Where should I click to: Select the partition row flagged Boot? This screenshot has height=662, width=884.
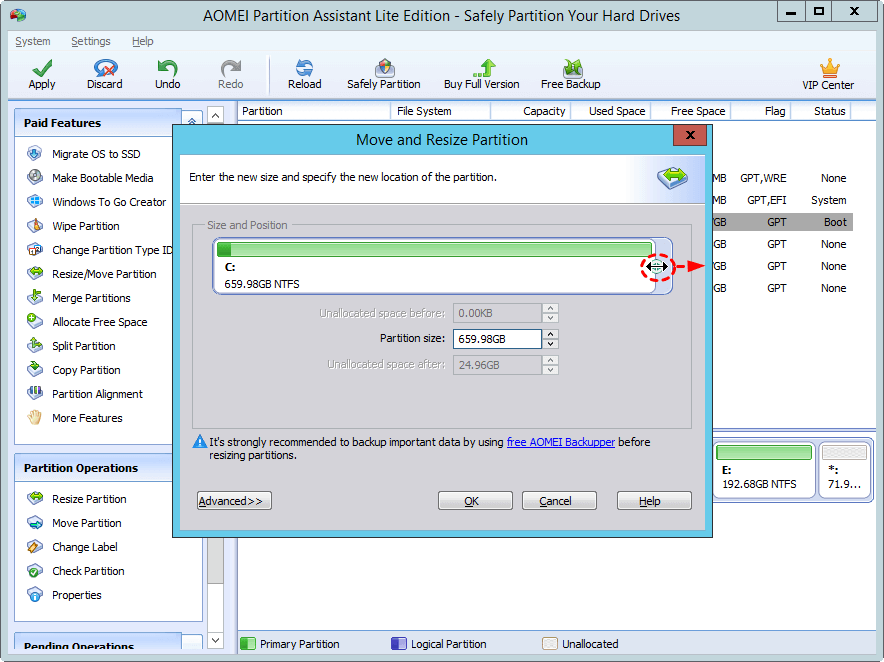point(783,222)
